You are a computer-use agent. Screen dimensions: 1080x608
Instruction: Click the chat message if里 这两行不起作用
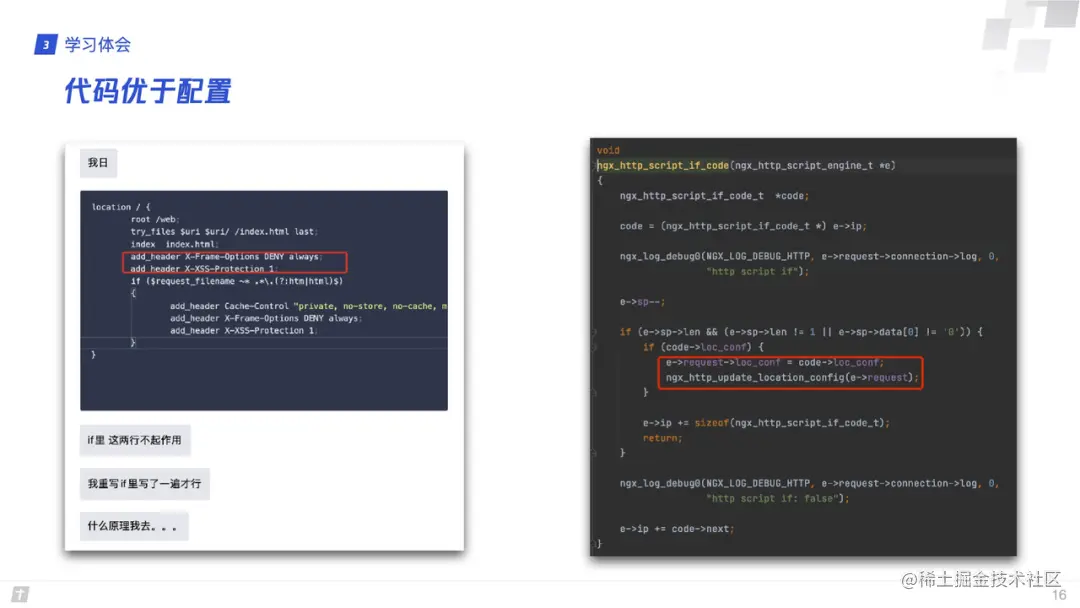pos(135,440)
